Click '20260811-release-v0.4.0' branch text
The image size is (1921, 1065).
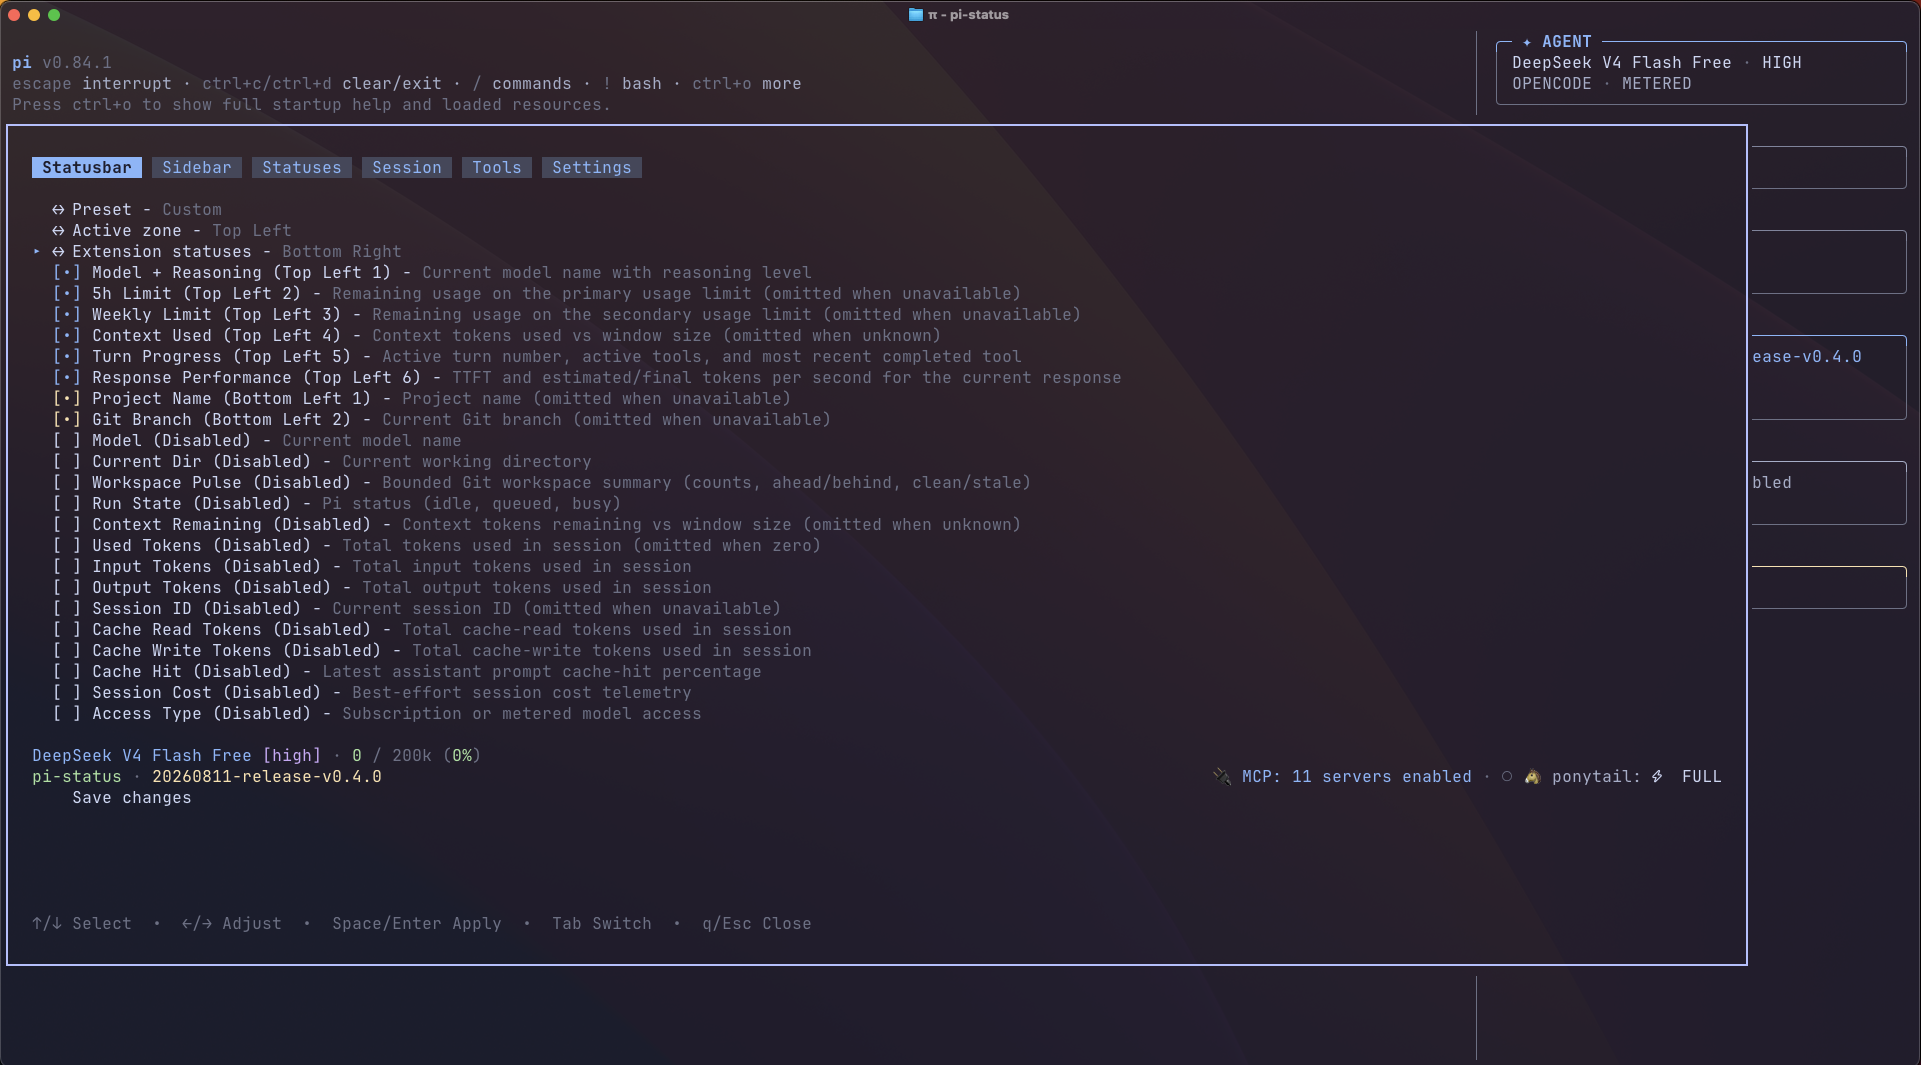[x=267, y=777]
